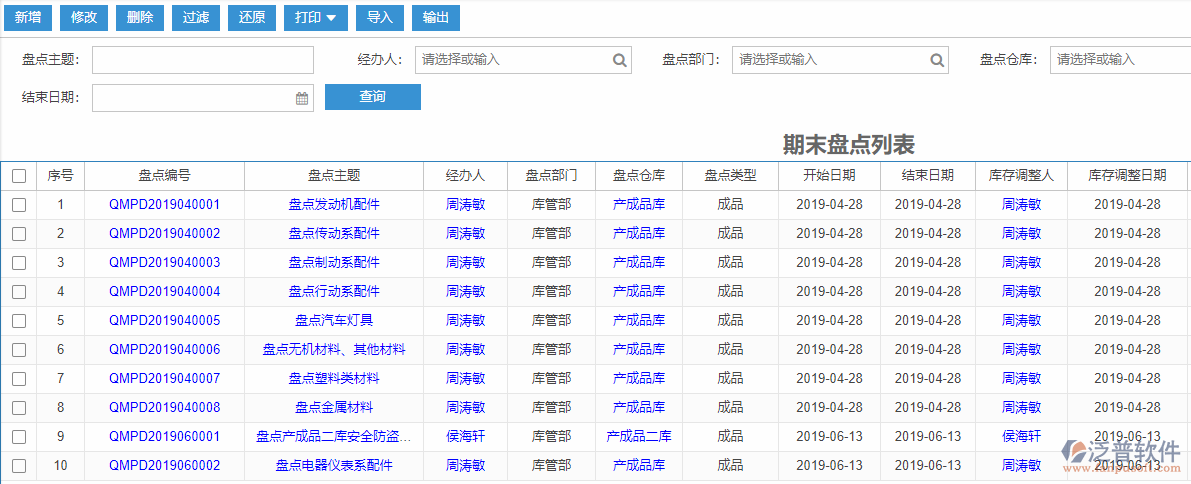
Task: Tick the checkbox for row 10
Action: [x=19, y=466]
